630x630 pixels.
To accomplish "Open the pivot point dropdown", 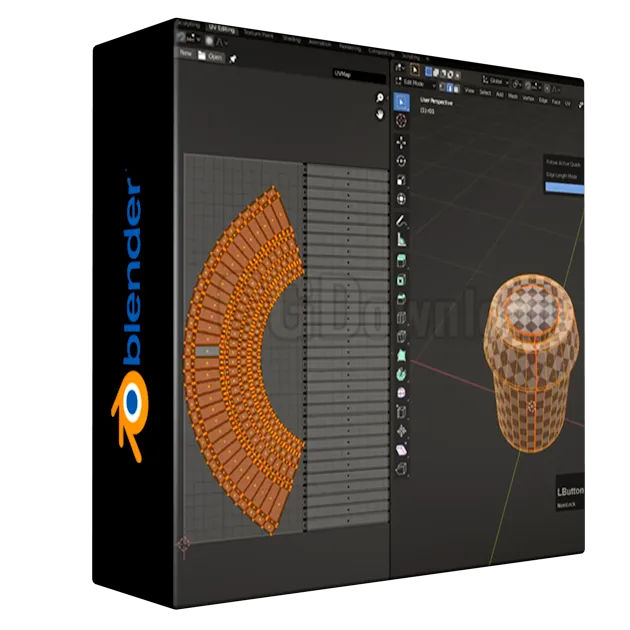I will [x=517, y=84].
